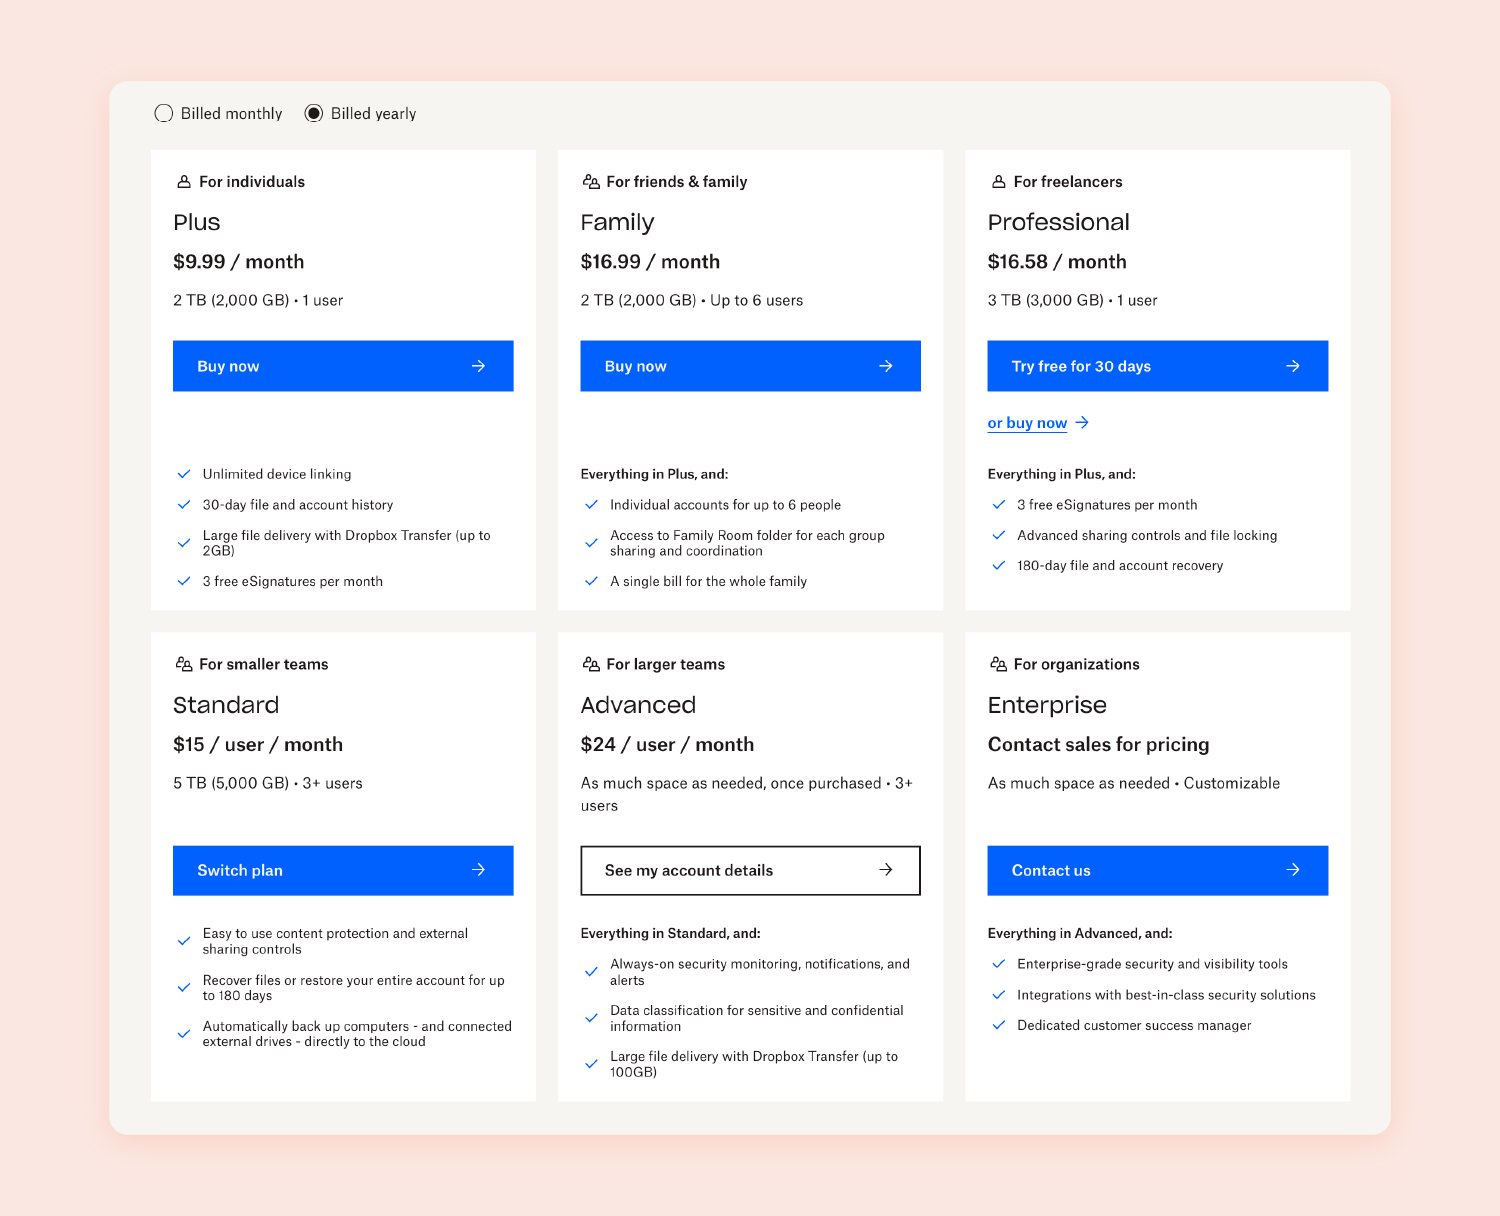
Task: Click the team icon beside For smaller teams
Action: pos(184,664)
